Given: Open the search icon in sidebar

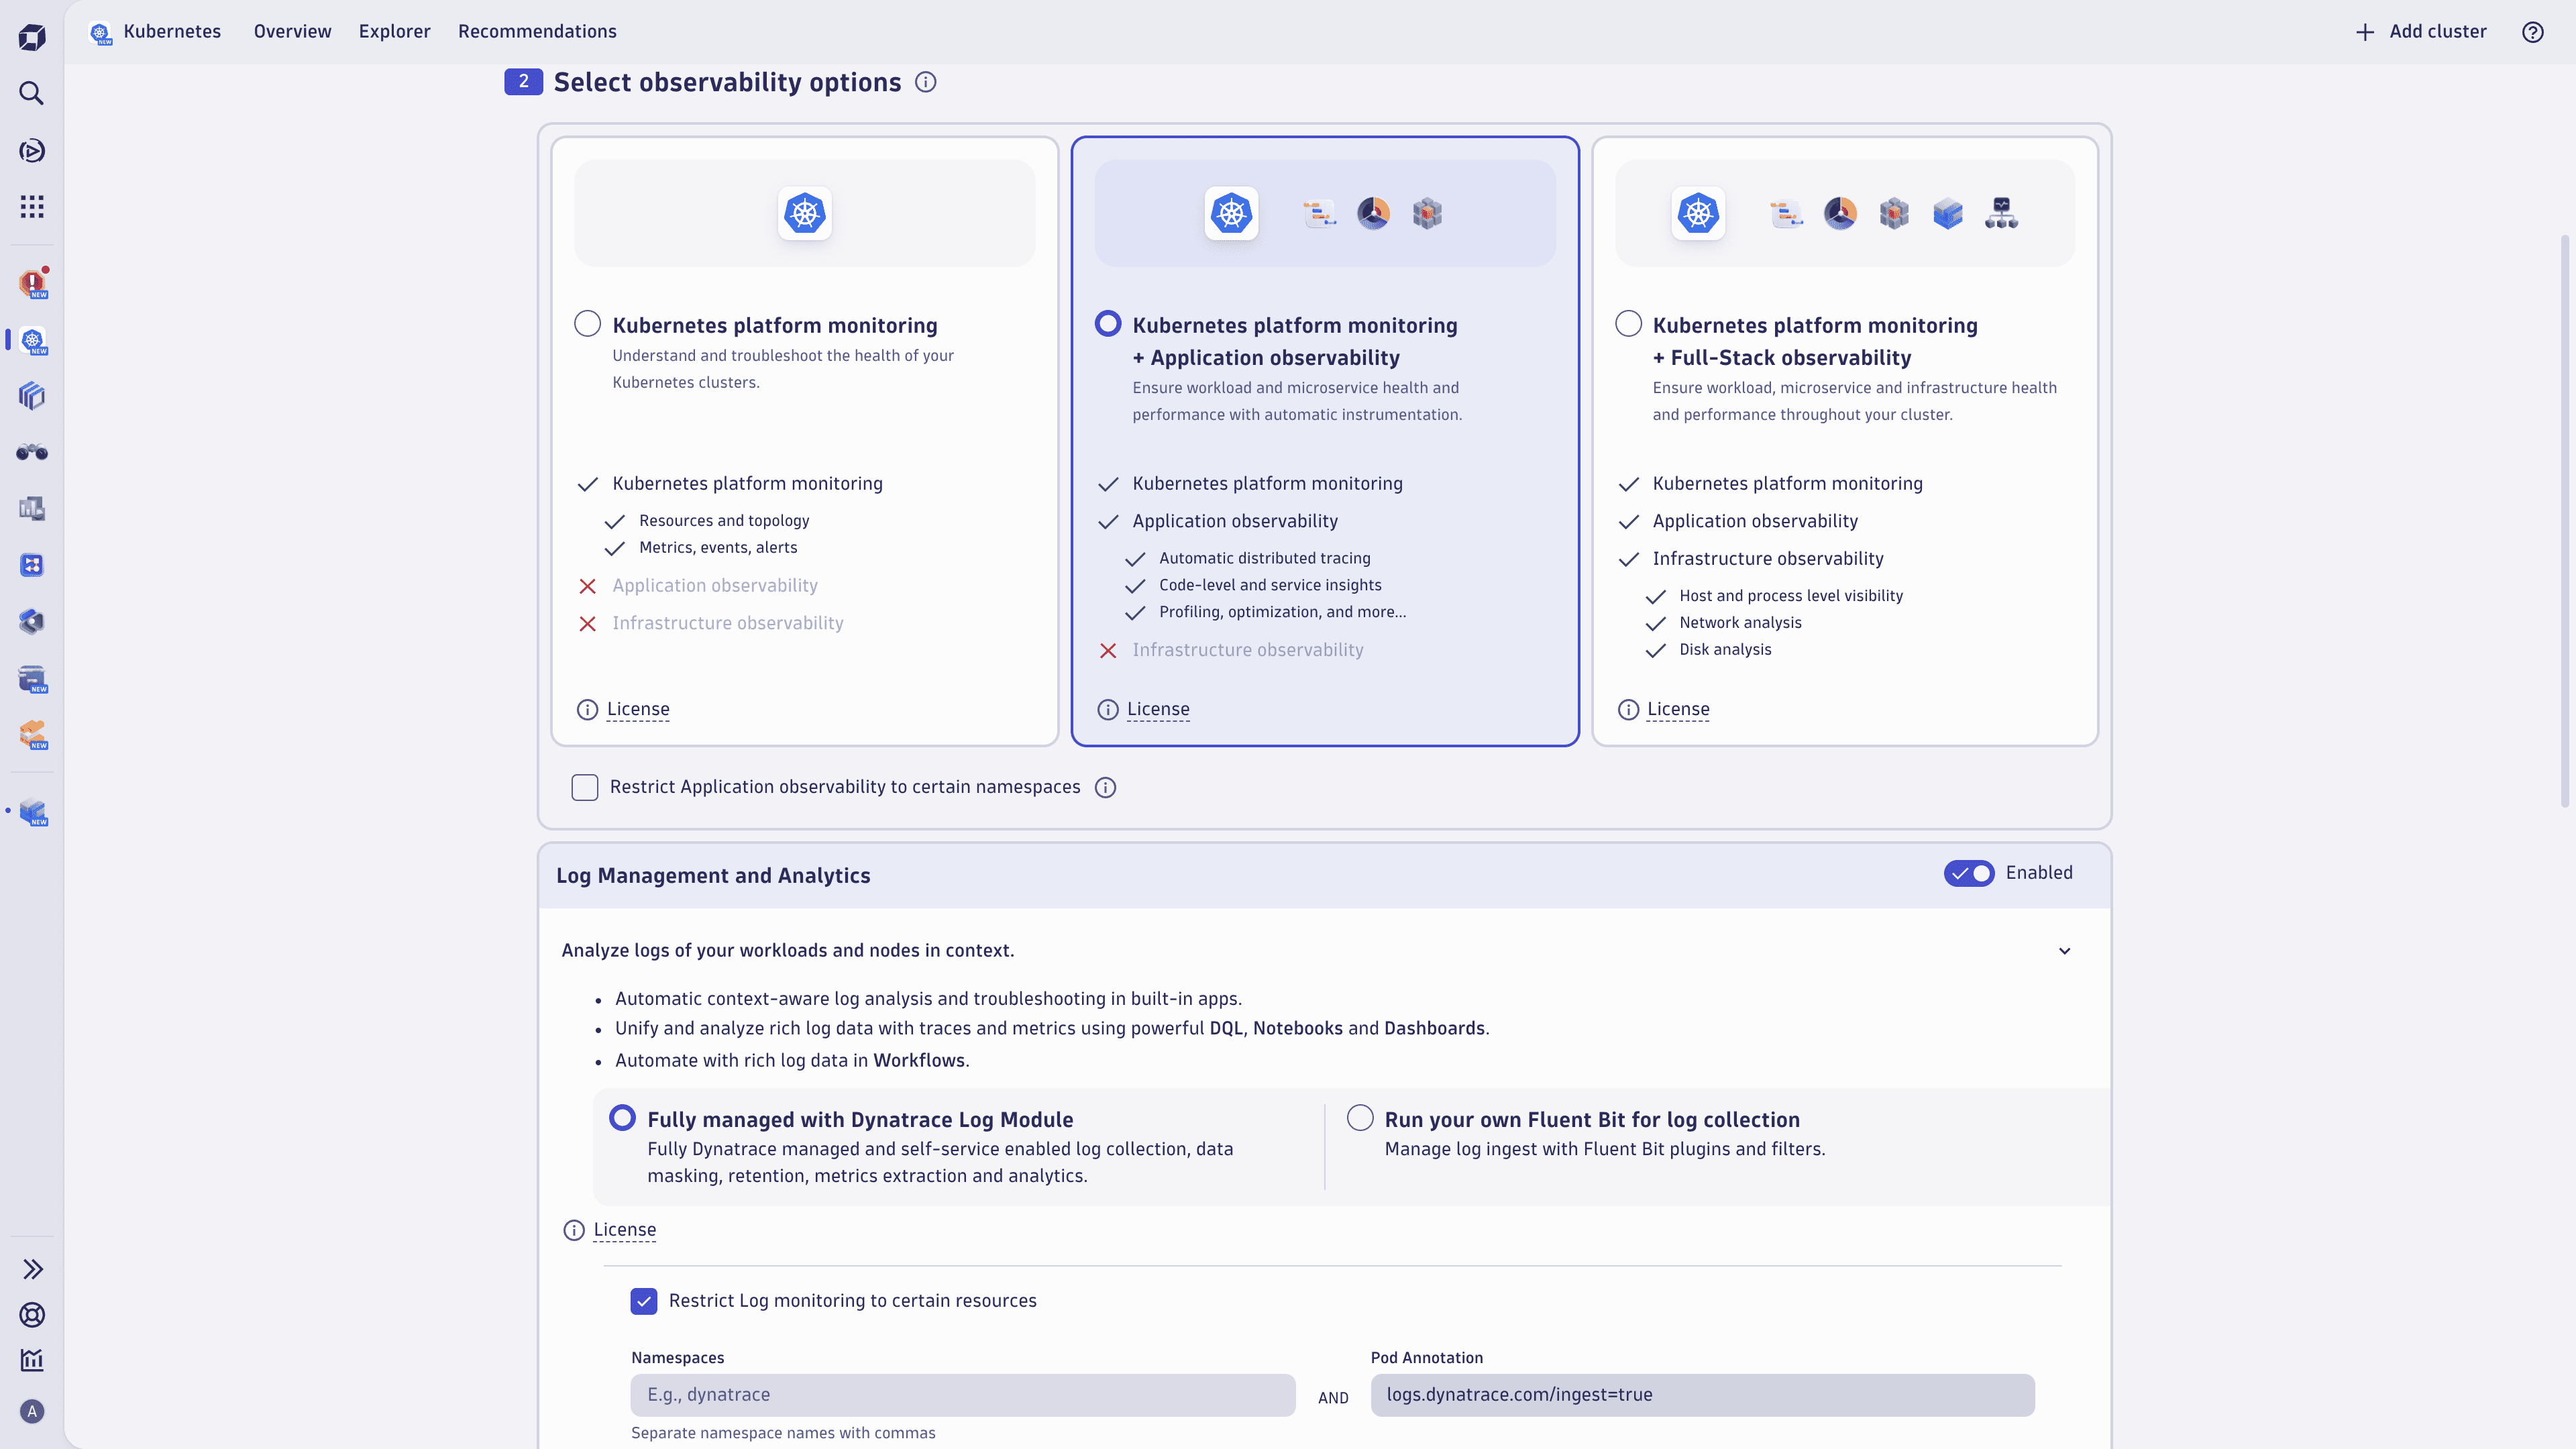Looking at the screenshot, I should [32, 94].
